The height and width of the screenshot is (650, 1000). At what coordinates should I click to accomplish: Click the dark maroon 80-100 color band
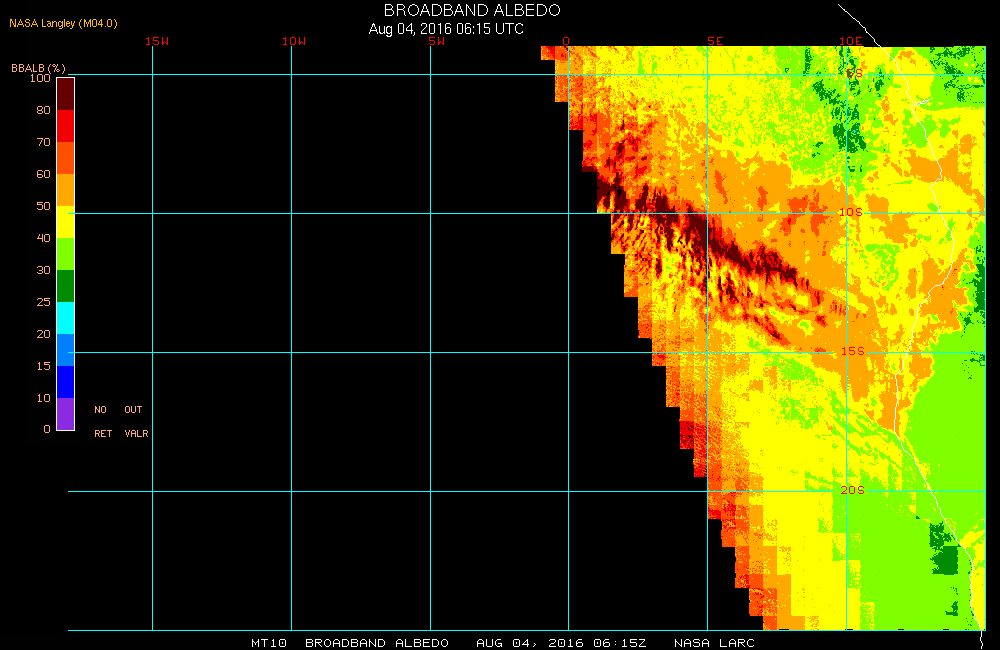66,94
